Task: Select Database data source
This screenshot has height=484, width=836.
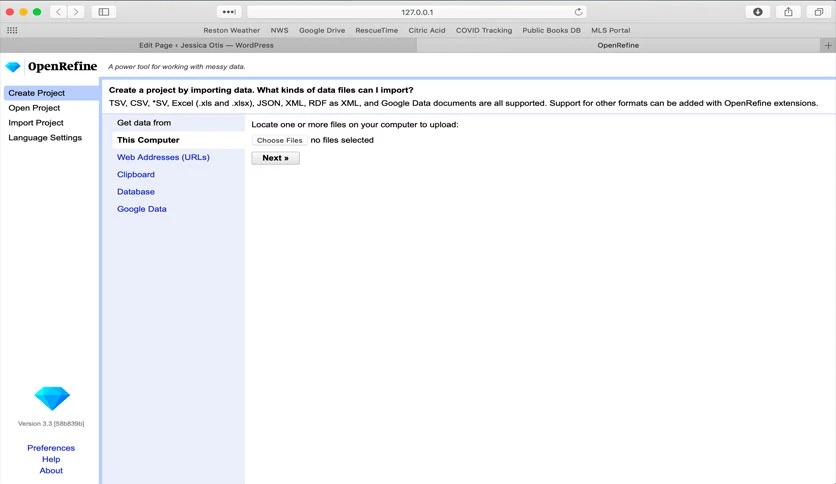Action: [136, 192]
